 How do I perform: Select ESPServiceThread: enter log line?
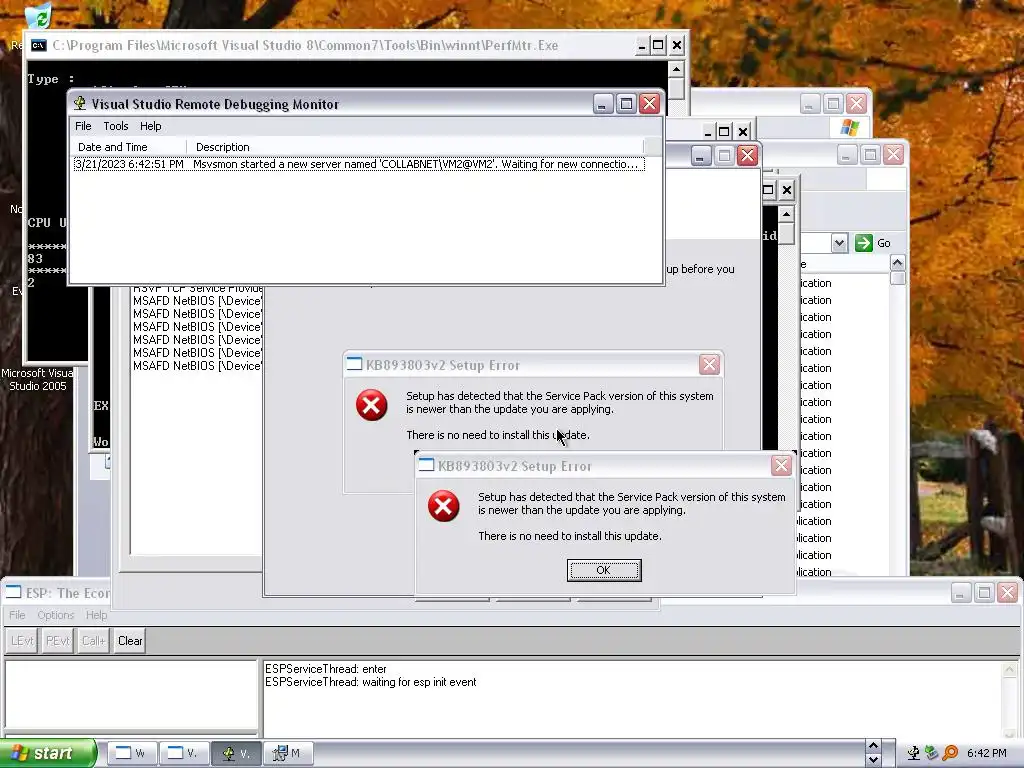pyautogui.click(x=325, y=669)
